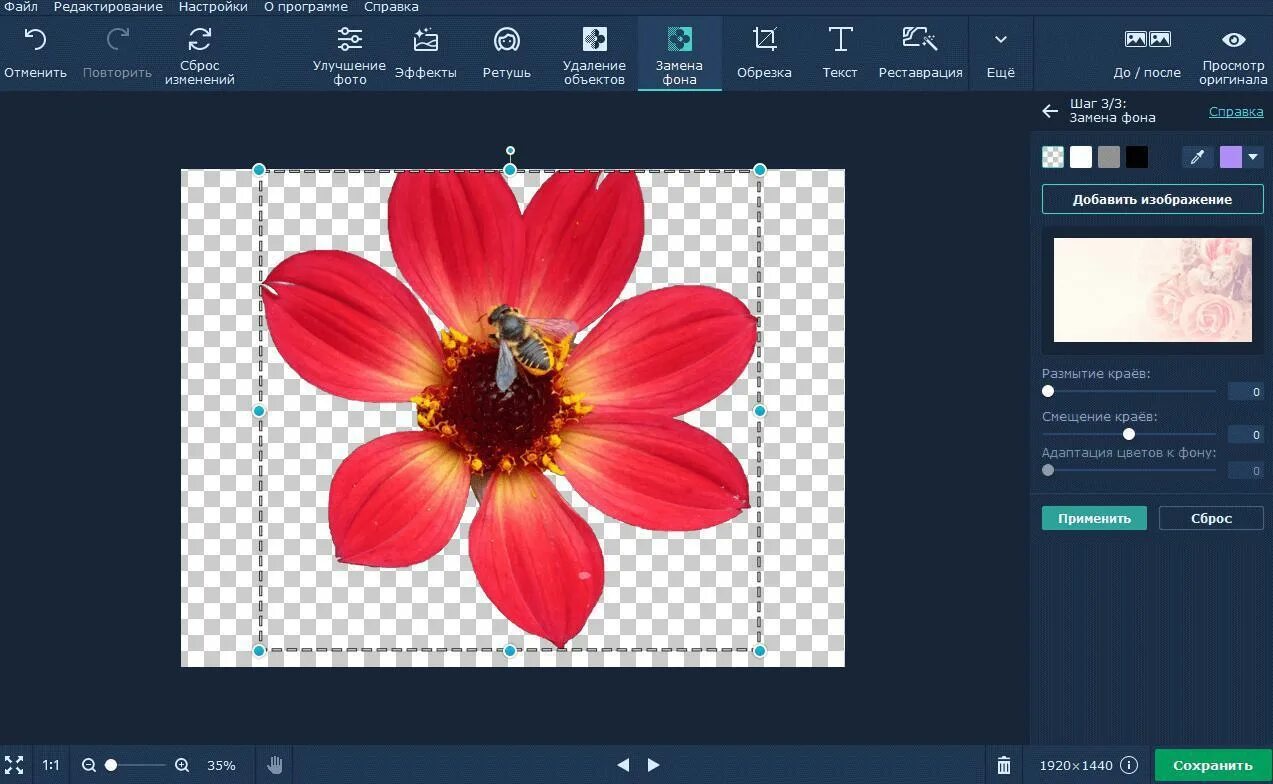Open the Редактирование menu
The width and height of the screenshot is (1273, 784).
108,7
